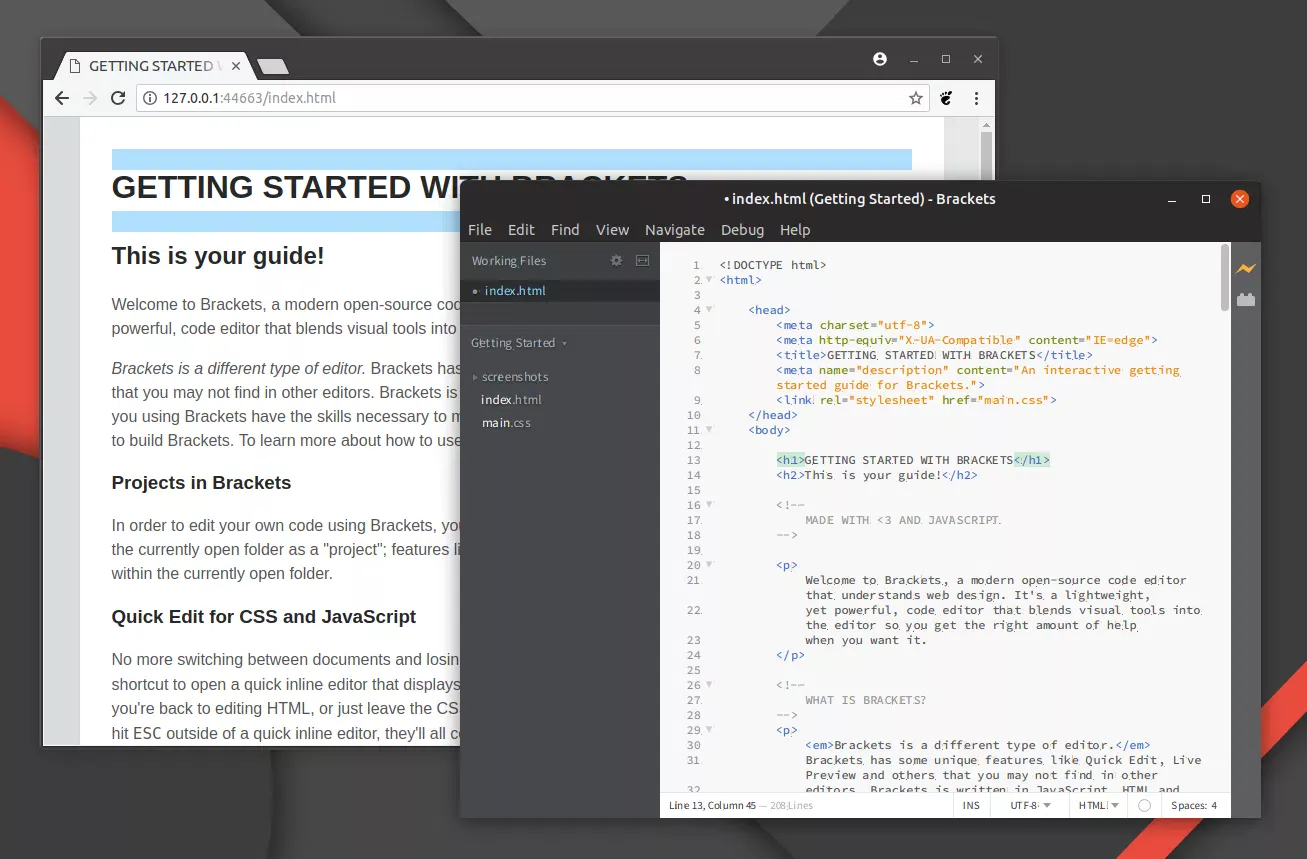Fold the comment block at line 26

[709, 685]
